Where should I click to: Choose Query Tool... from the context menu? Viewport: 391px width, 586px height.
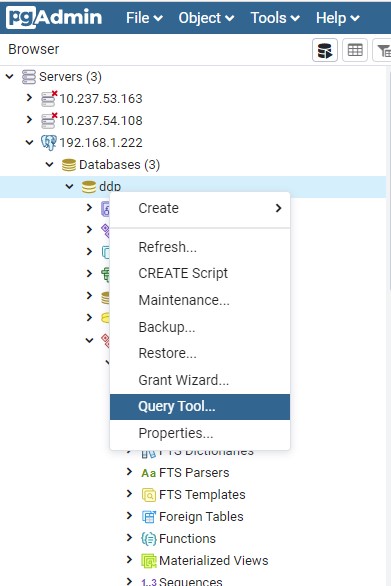(x=200, y=407)
